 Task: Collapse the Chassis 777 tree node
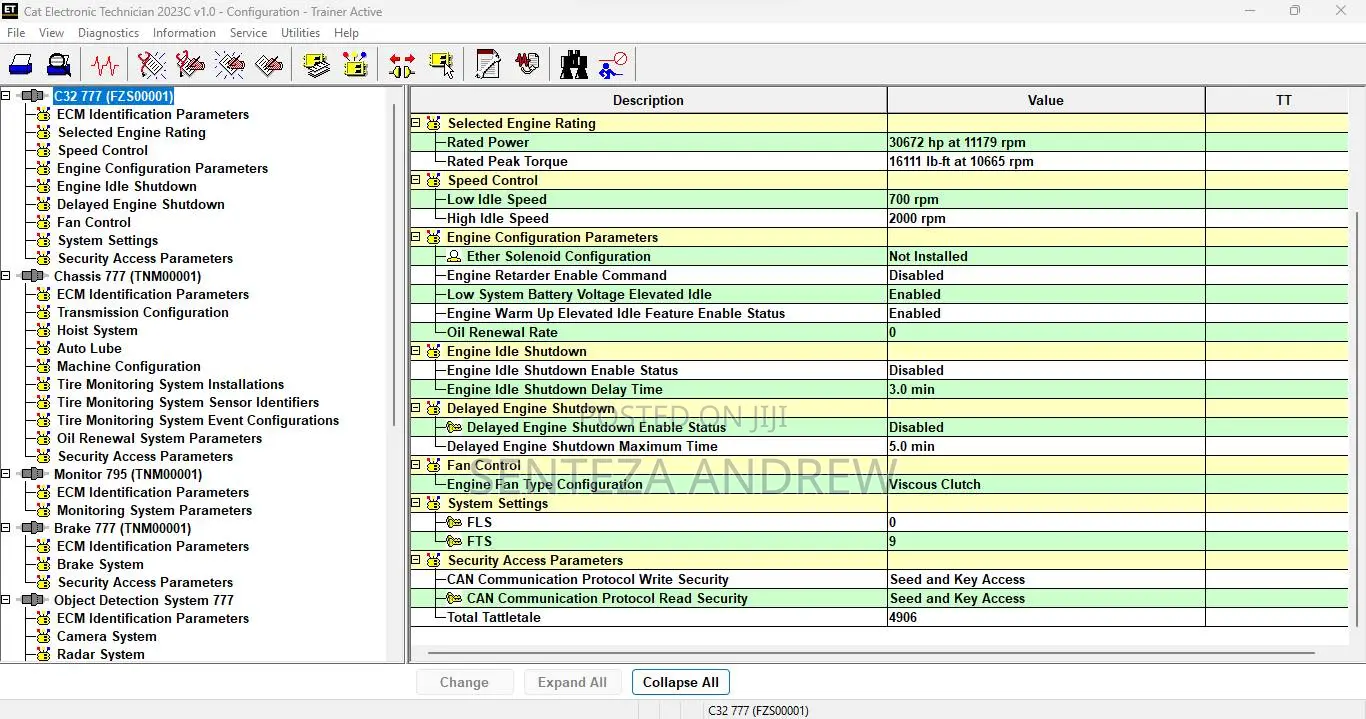6,276
